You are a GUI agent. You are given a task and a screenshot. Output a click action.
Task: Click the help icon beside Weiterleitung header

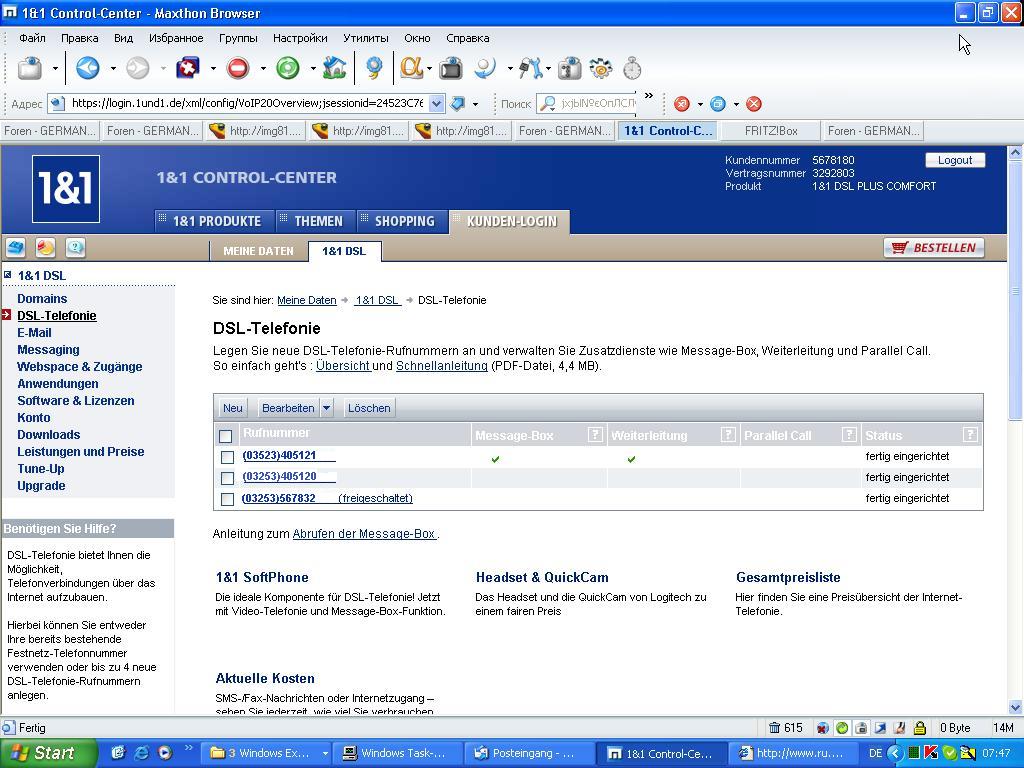[728, 434]
